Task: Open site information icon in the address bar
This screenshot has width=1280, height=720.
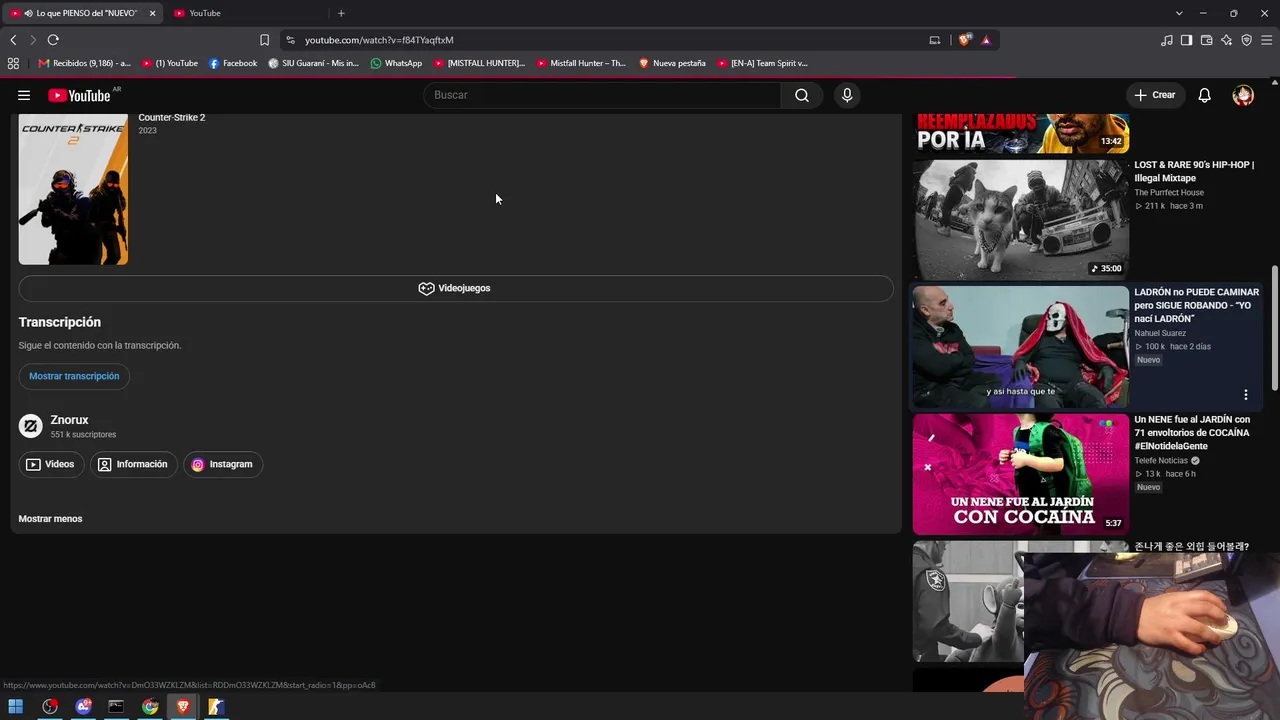Action: tap(290, 40)
